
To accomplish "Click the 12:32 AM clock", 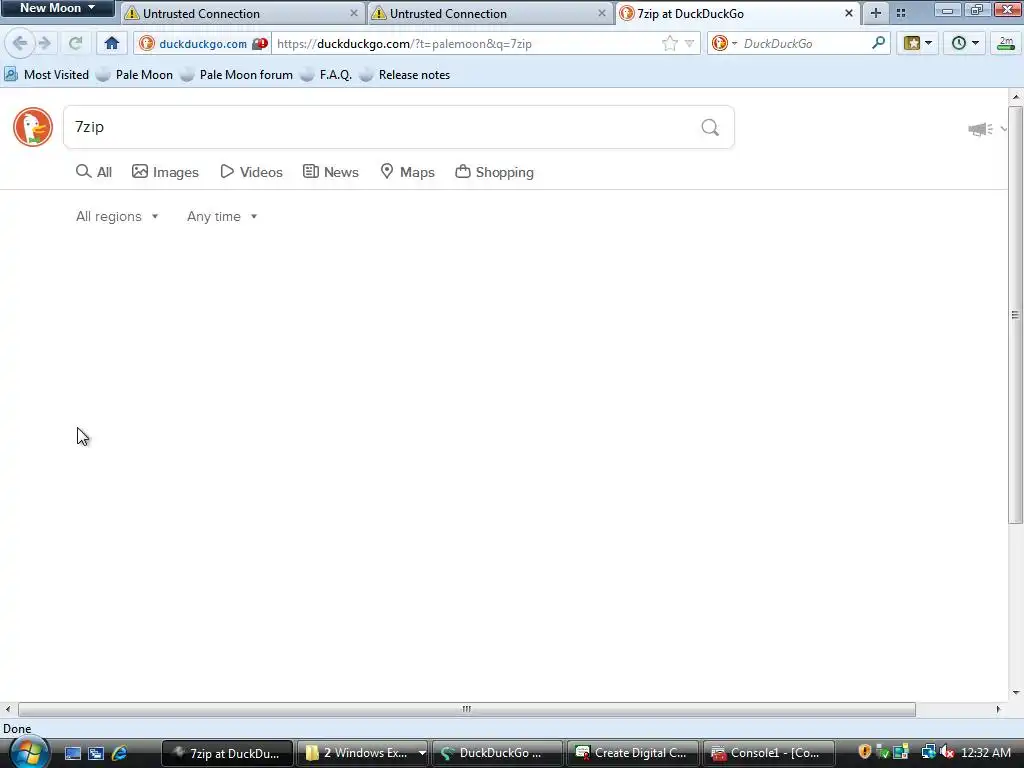I will pos(986,753).
